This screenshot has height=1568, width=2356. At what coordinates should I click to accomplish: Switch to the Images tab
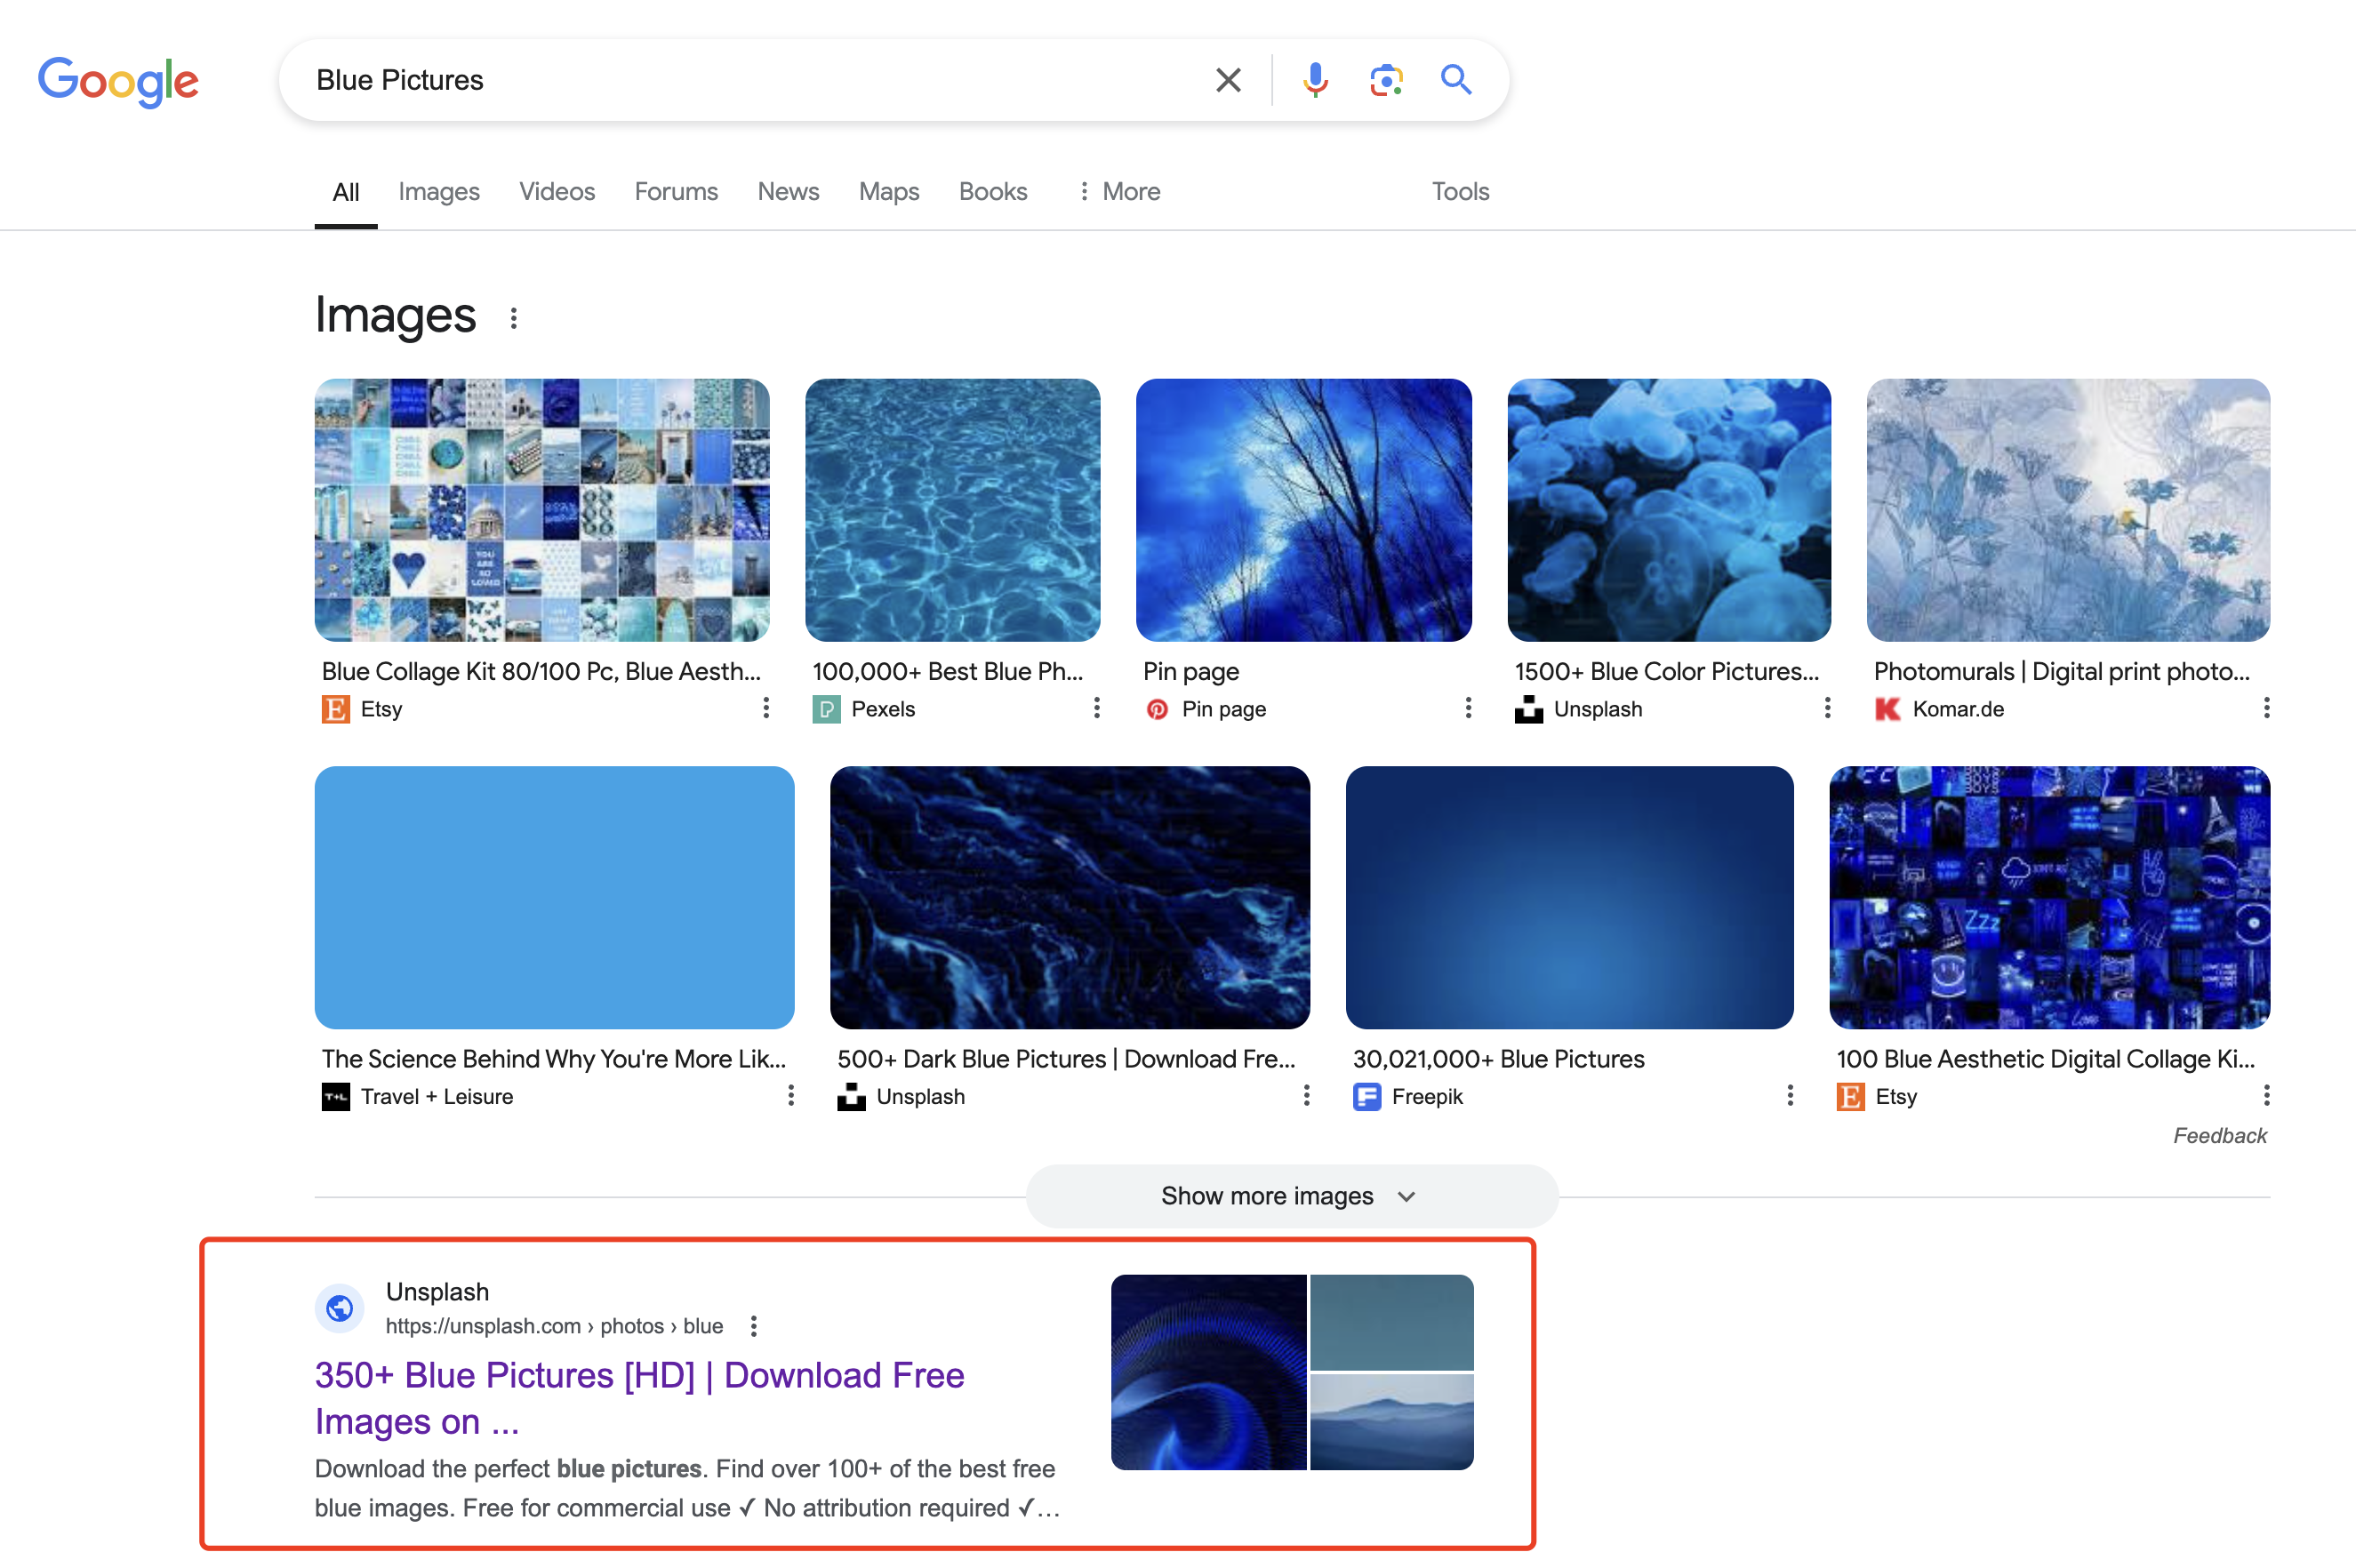(x=439, y=191)
